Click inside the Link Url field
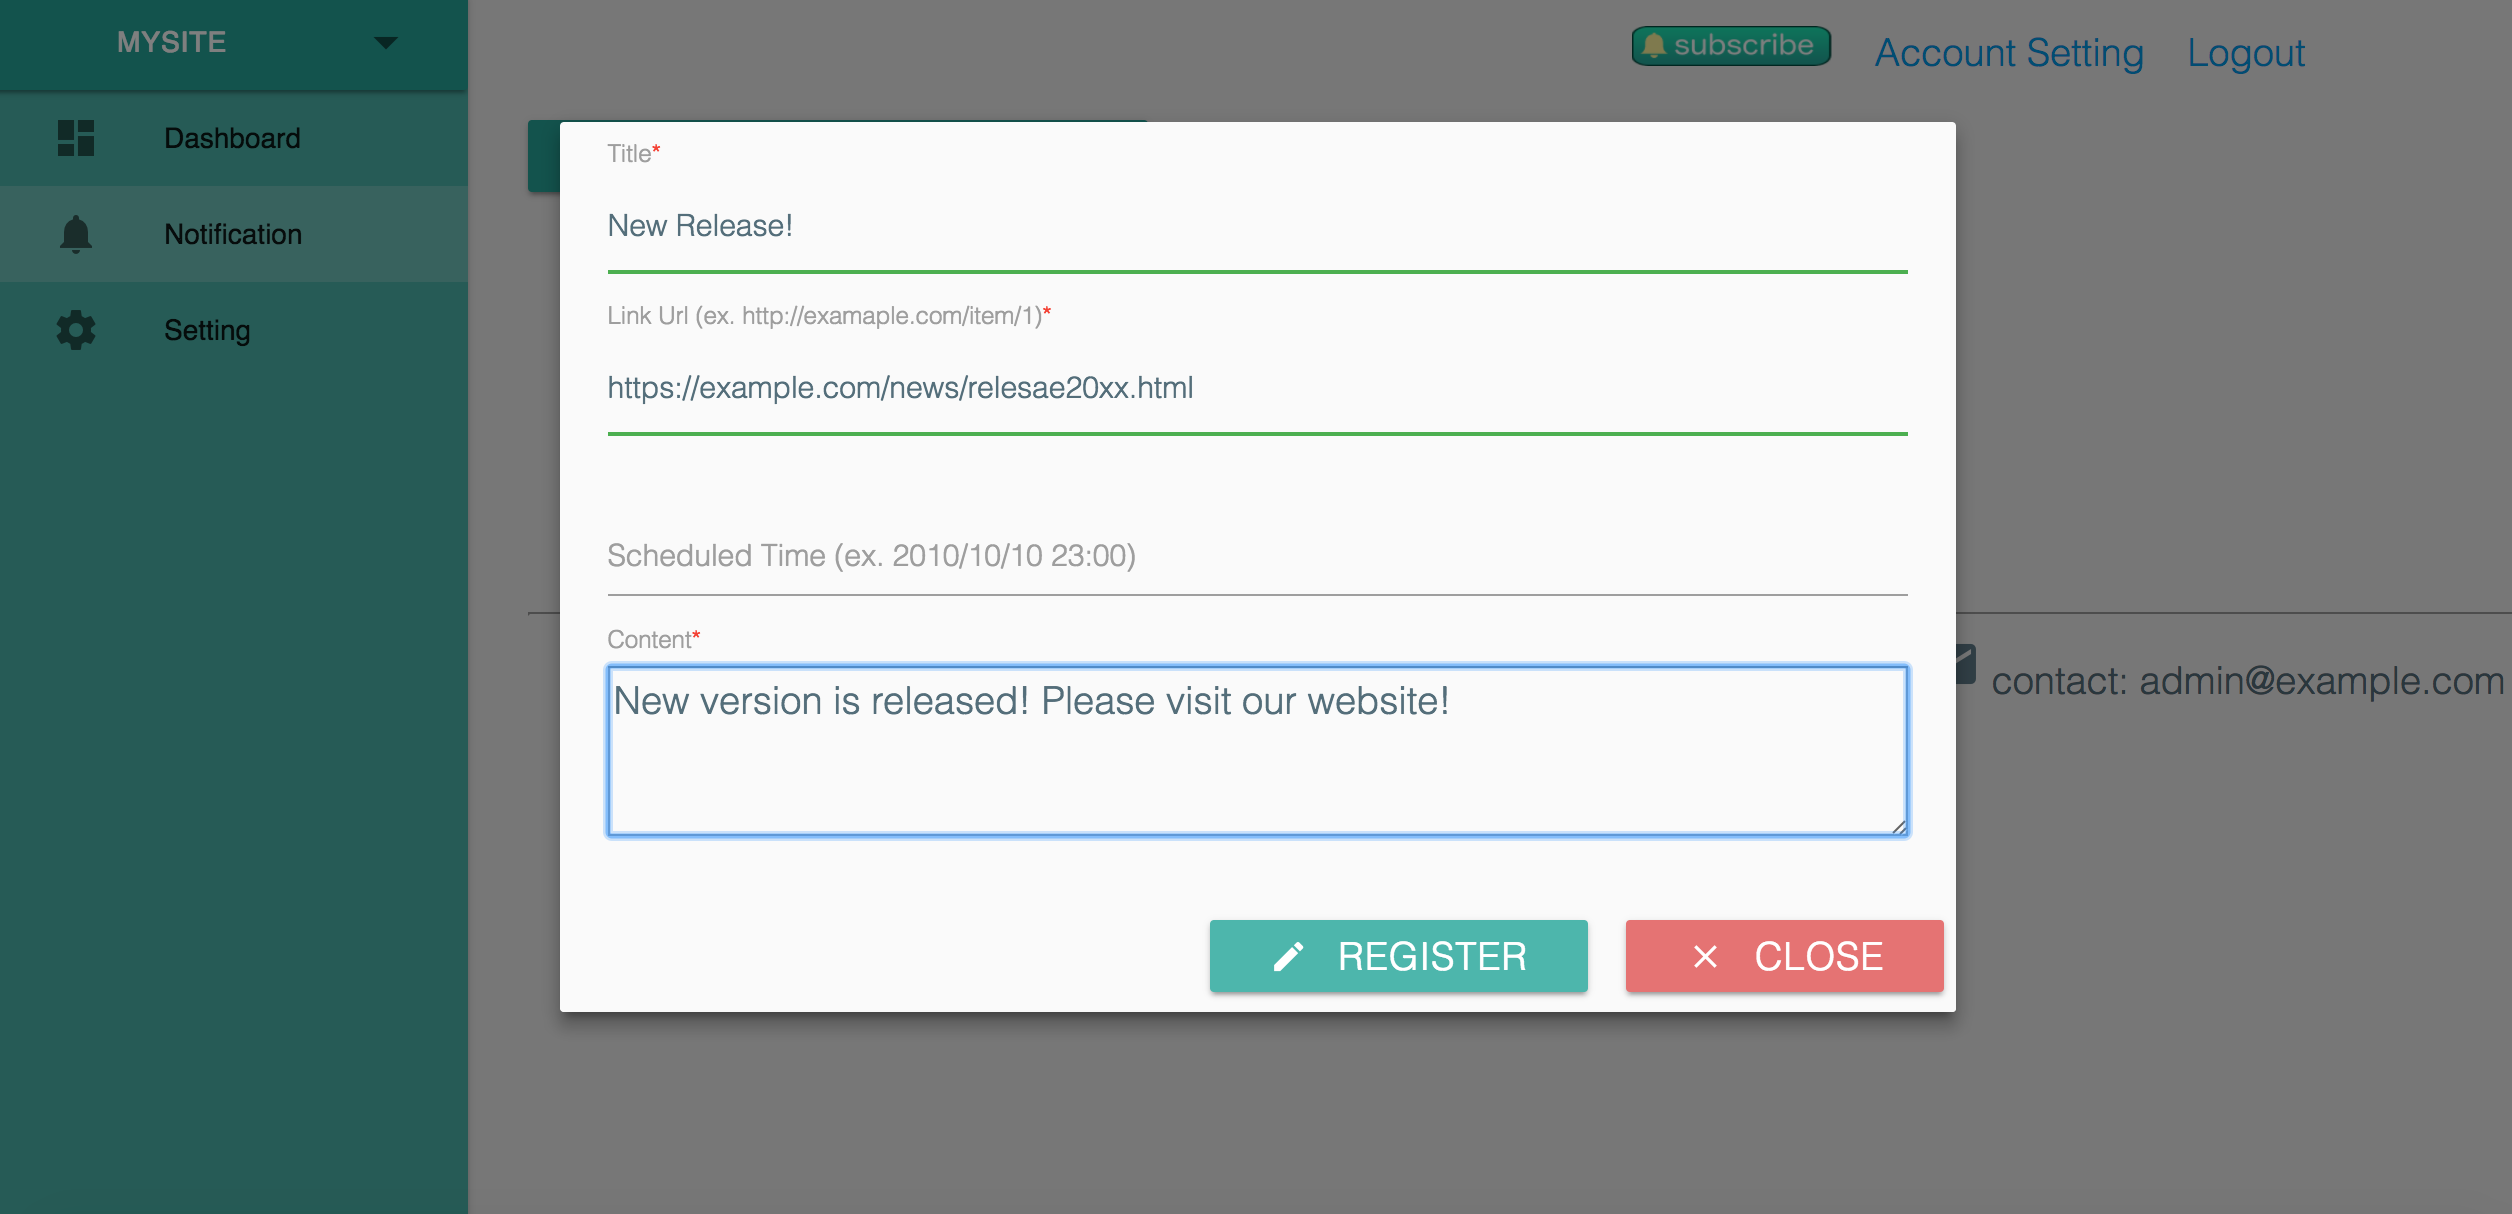This screenshot has width=2512, height=1214. [x=1256, y=388]
